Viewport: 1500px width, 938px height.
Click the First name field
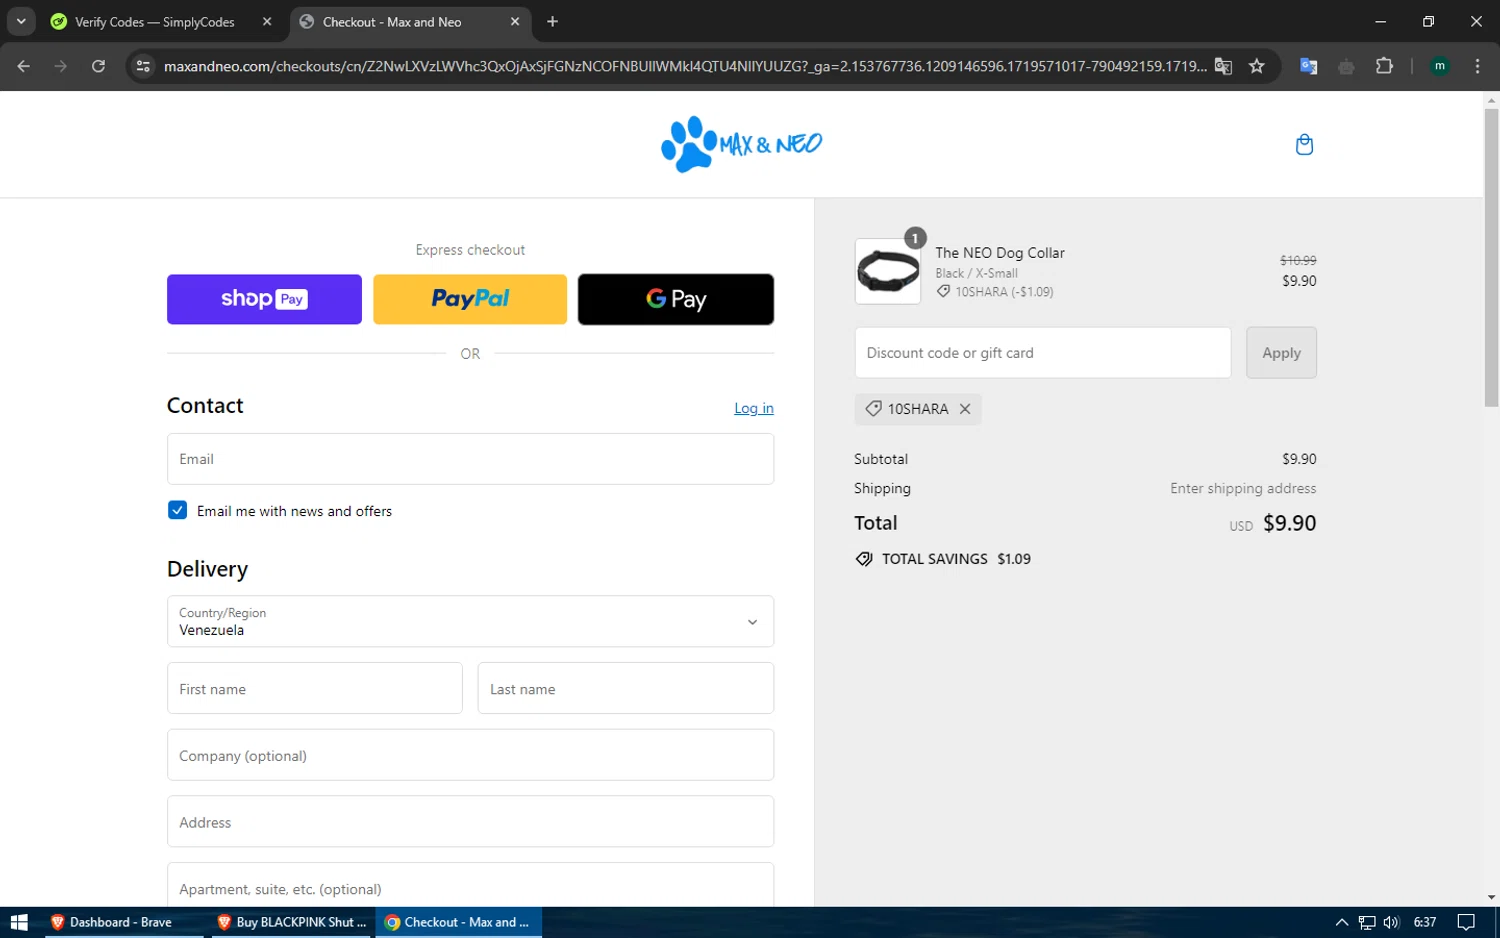pyautogui.click(x=315, y=688)
